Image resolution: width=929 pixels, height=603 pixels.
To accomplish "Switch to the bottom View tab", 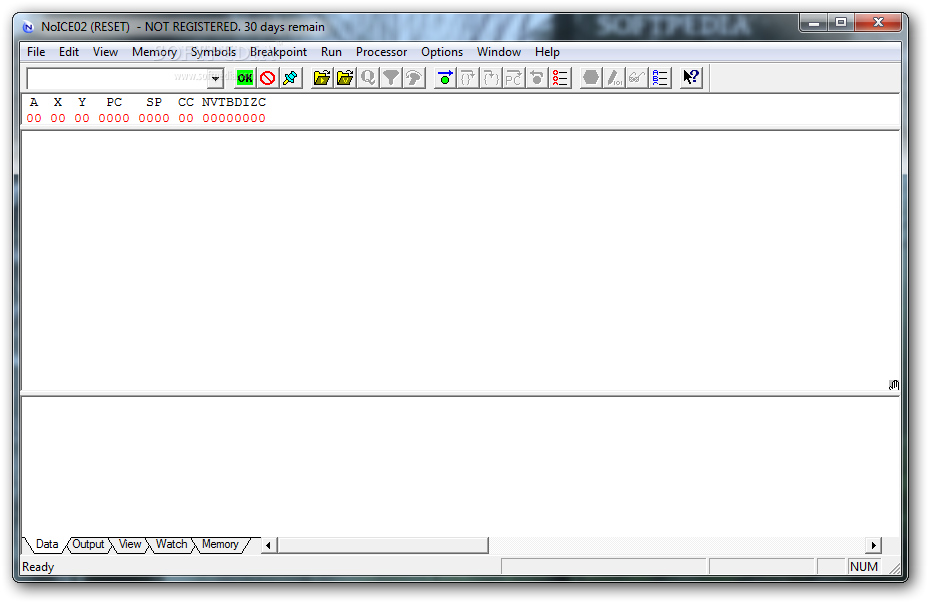I will (130, 544).
